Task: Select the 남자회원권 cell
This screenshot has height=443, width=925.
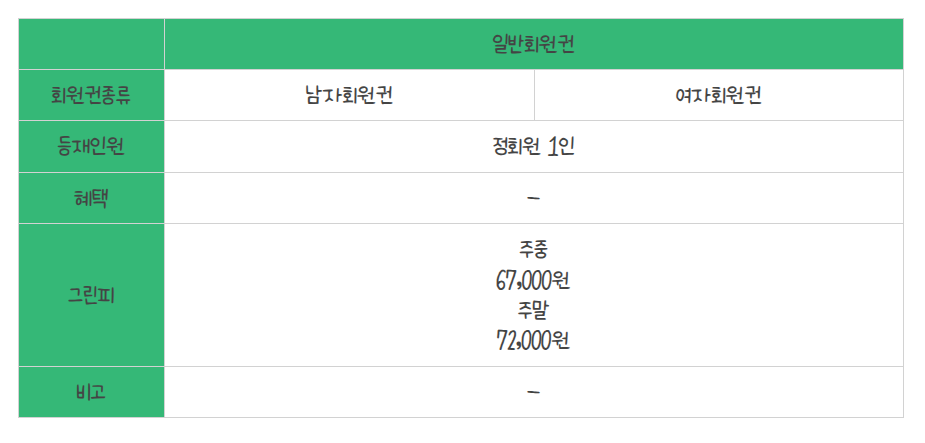Action: [349, 96]
